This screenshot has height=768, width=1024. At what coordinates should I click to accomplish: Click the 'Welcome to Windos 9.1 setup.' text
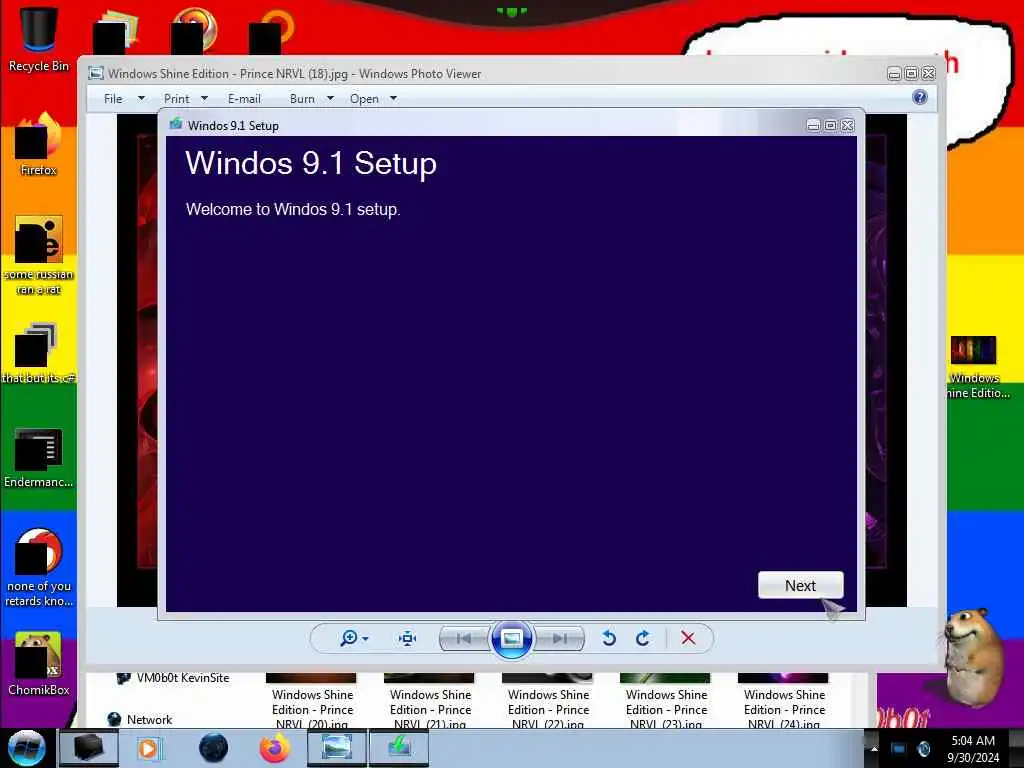pos(293,210)
